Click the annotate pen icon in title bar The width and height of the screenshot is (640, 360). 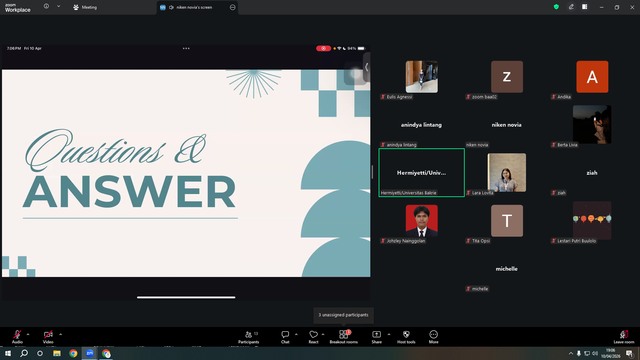pos(571,7)
